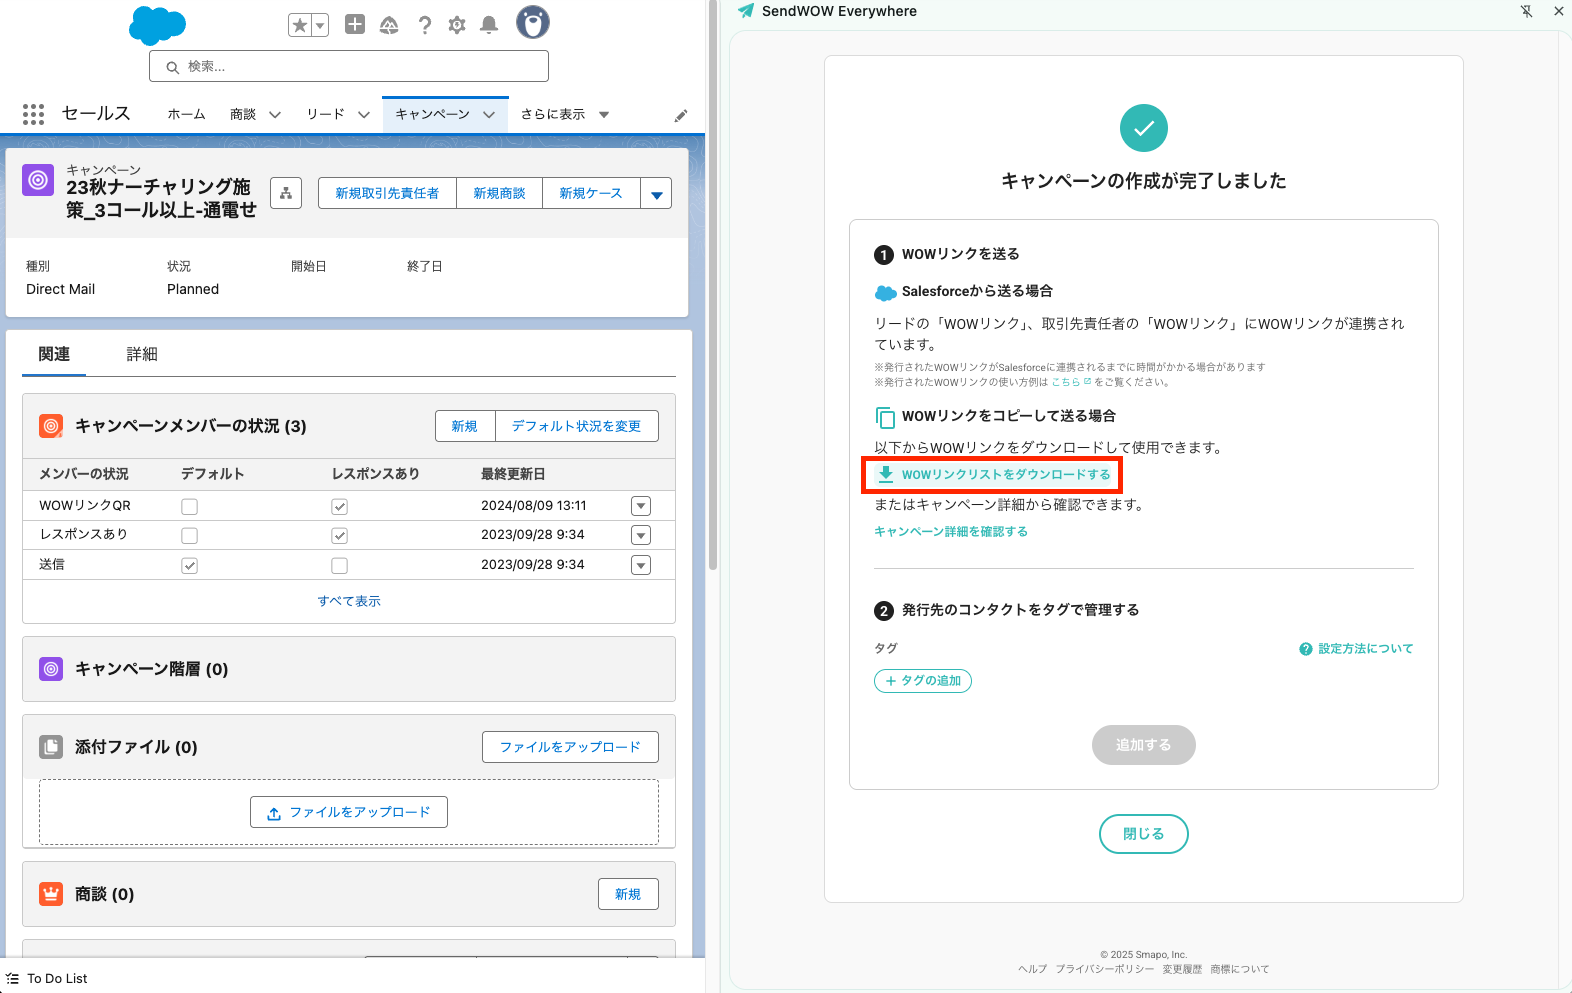Click the SendWOW paper plane icon

(x=746, y=11)
